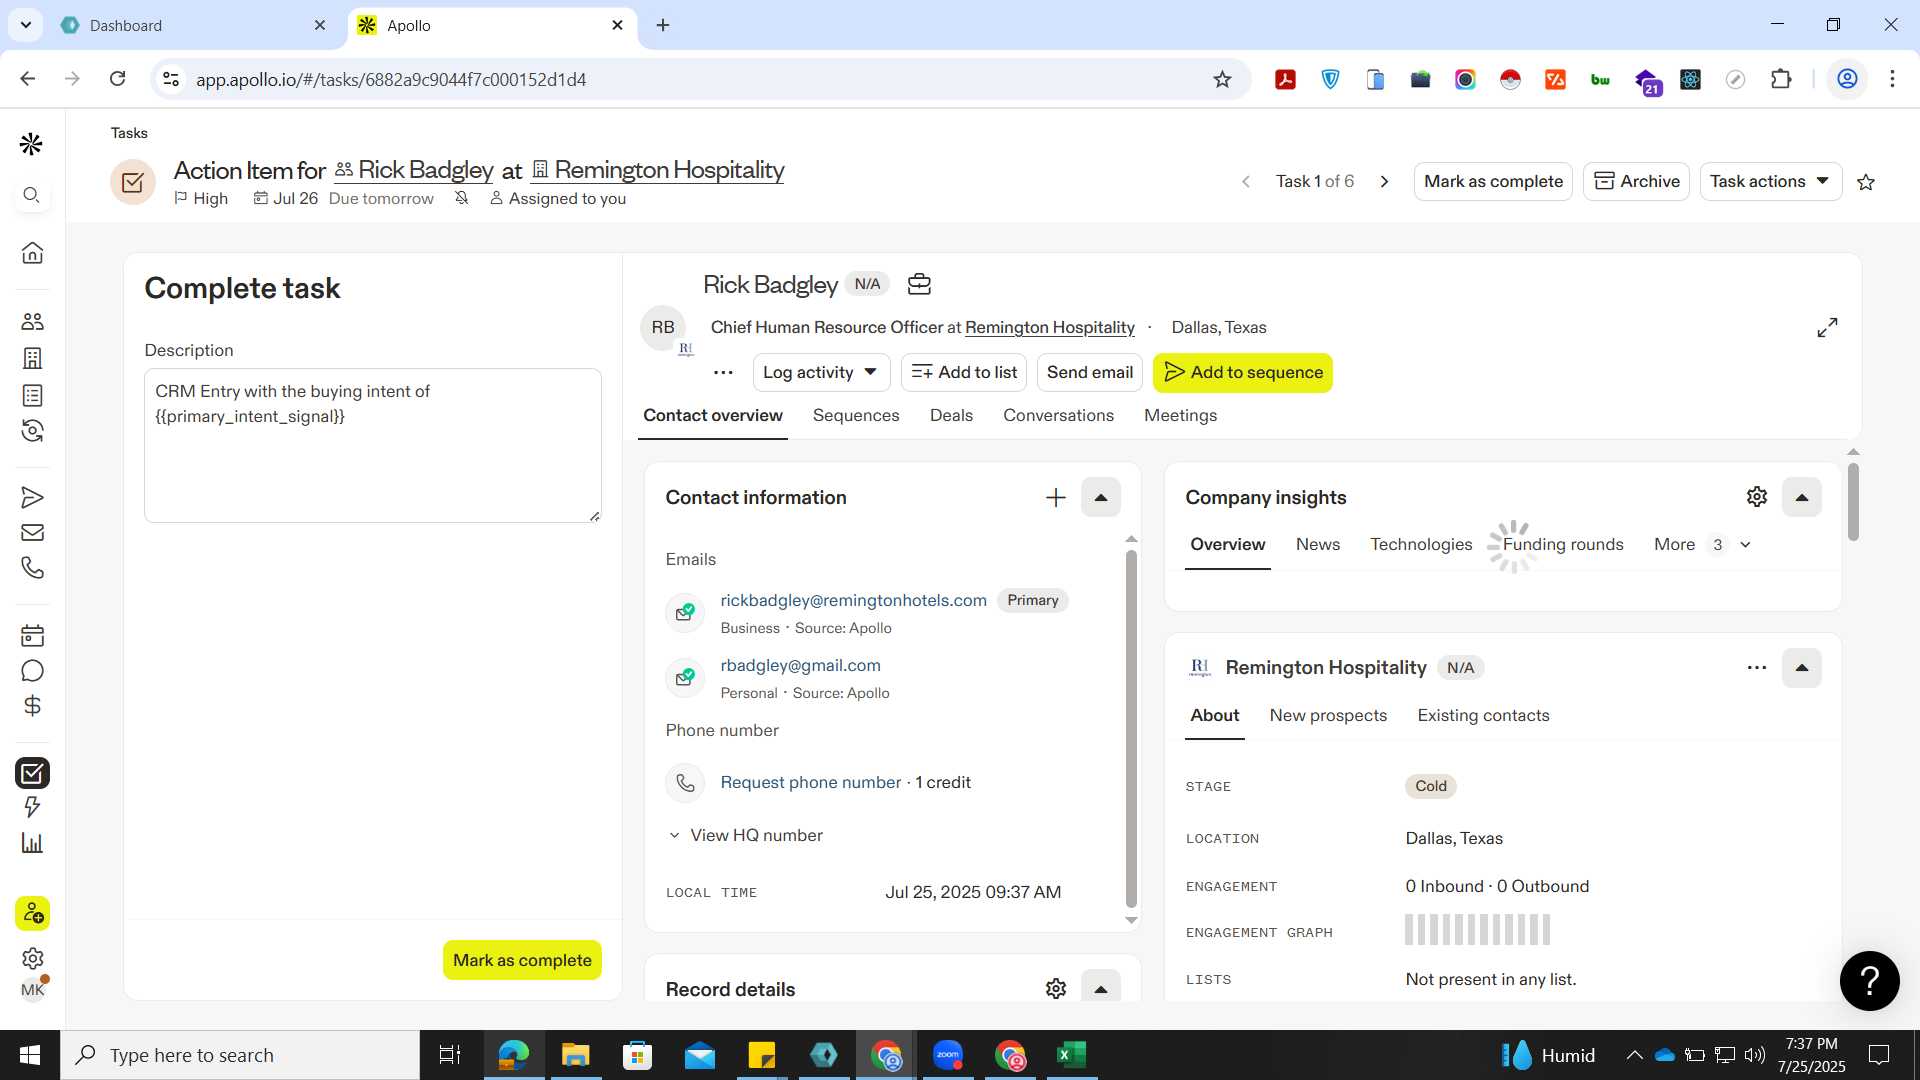Open Conversations chat bubble icon in sidebar
Image resolution: width=1920 pixels, height=1080 pixels.
(32, 671)
